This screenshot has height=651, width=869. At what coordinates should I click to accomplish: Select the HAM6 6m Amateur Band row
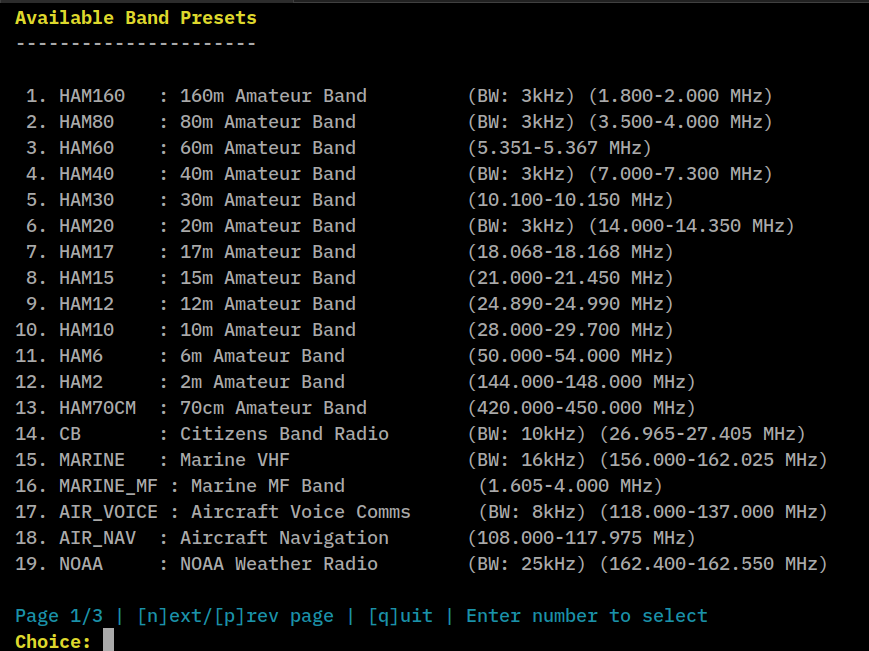[344, 356]
